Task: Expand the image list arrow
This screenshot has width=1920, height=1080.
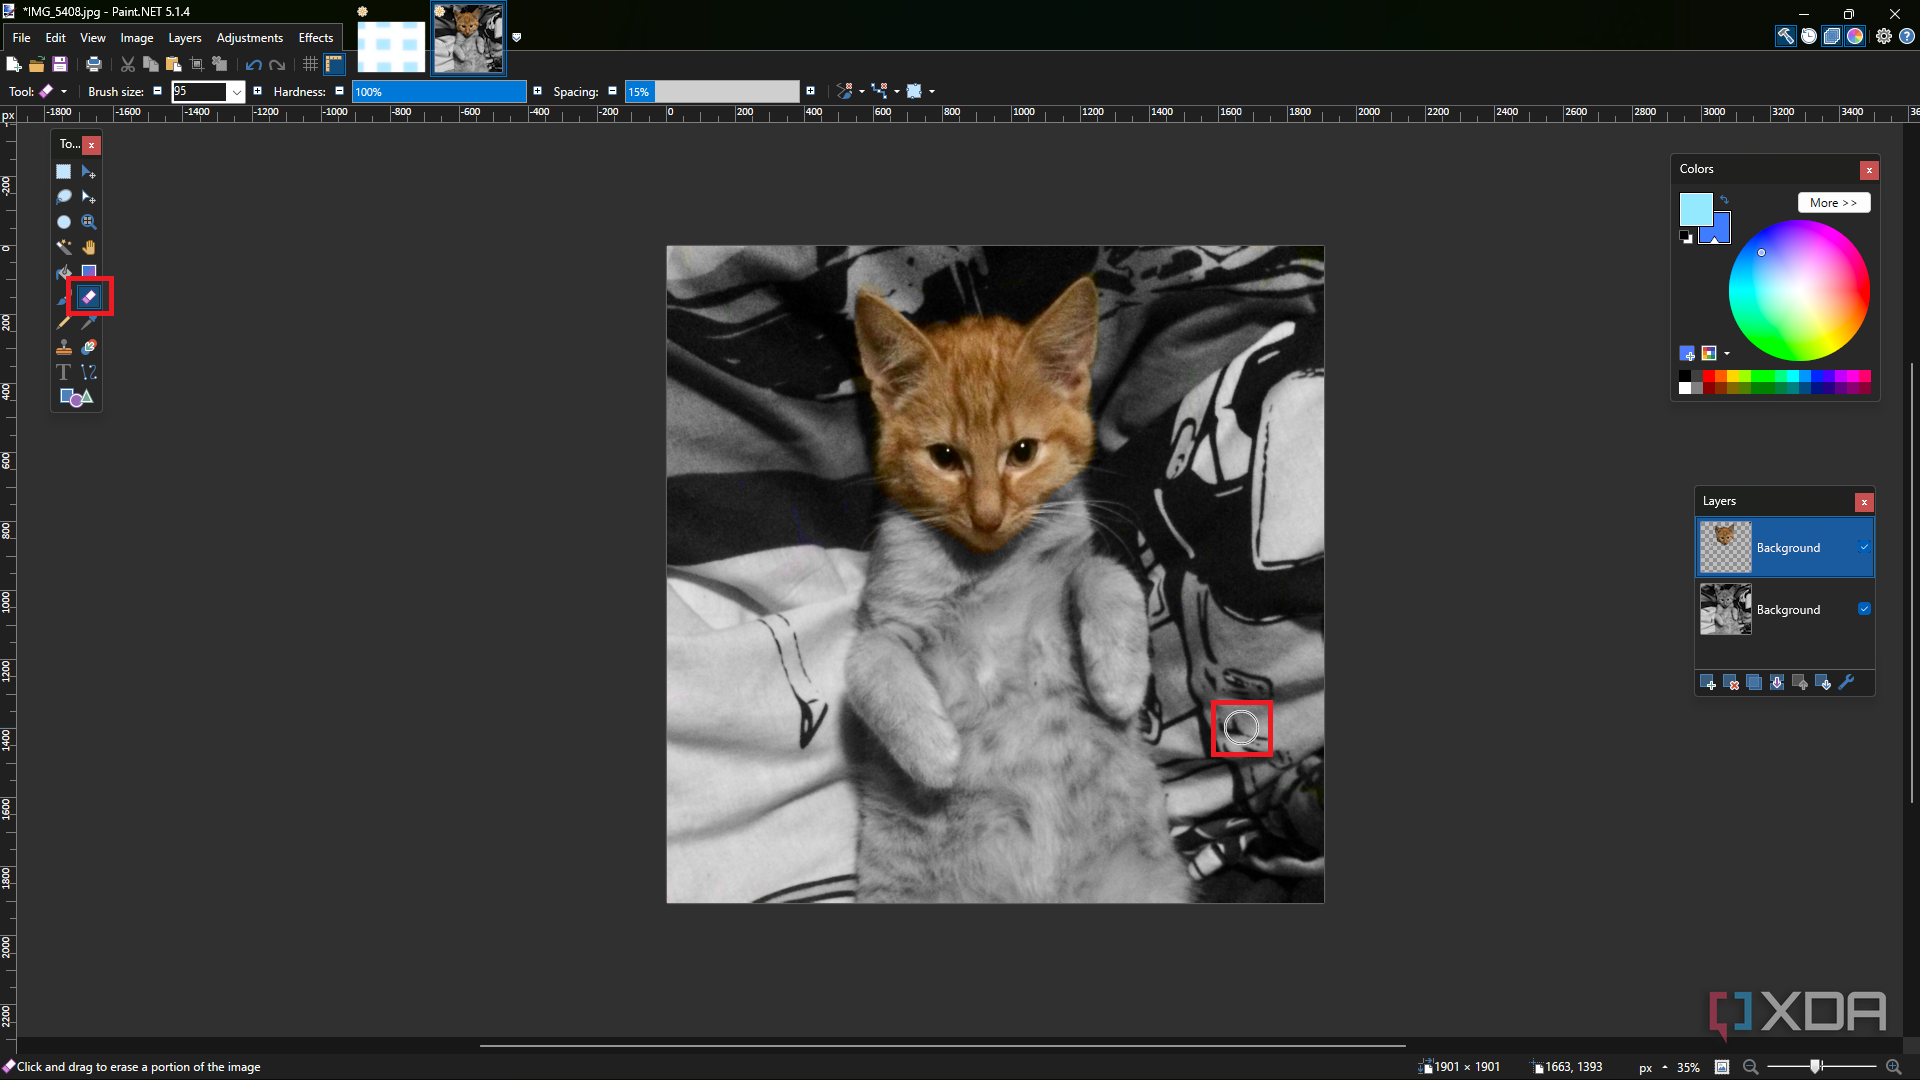Action: tap(517, 37)
